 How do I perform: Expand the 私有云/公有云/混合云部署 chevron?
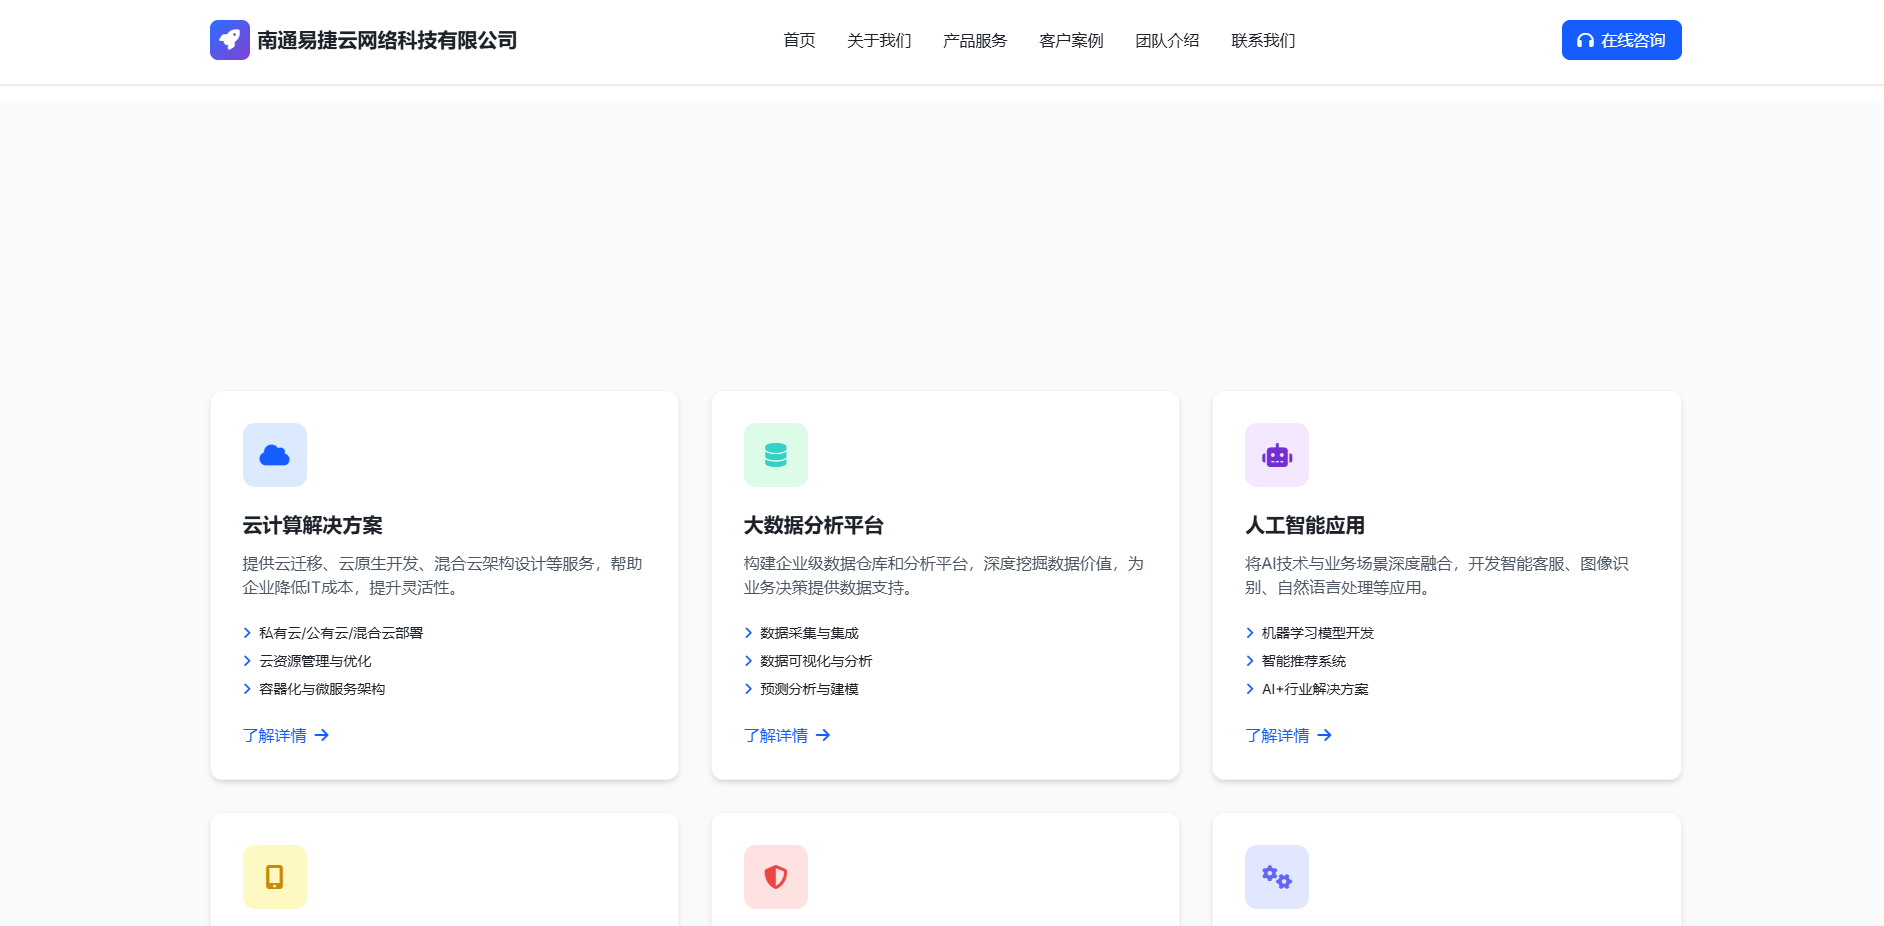247,632
